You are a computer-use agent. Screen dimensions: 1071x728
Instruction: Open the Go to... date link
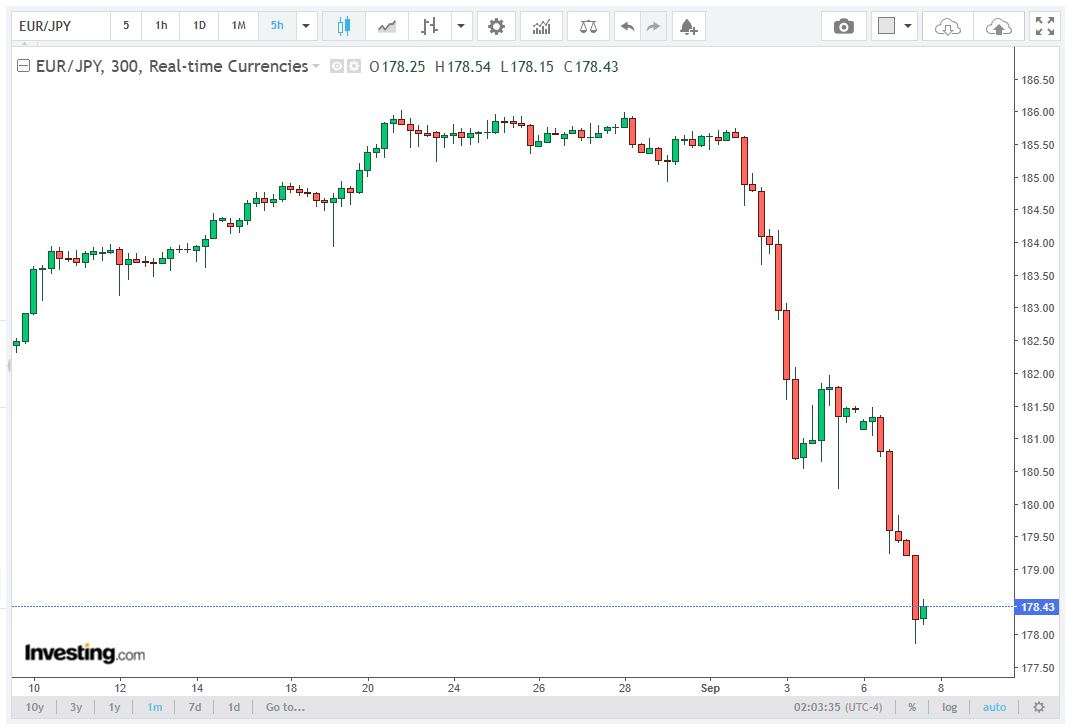click(x=286, y=707)
